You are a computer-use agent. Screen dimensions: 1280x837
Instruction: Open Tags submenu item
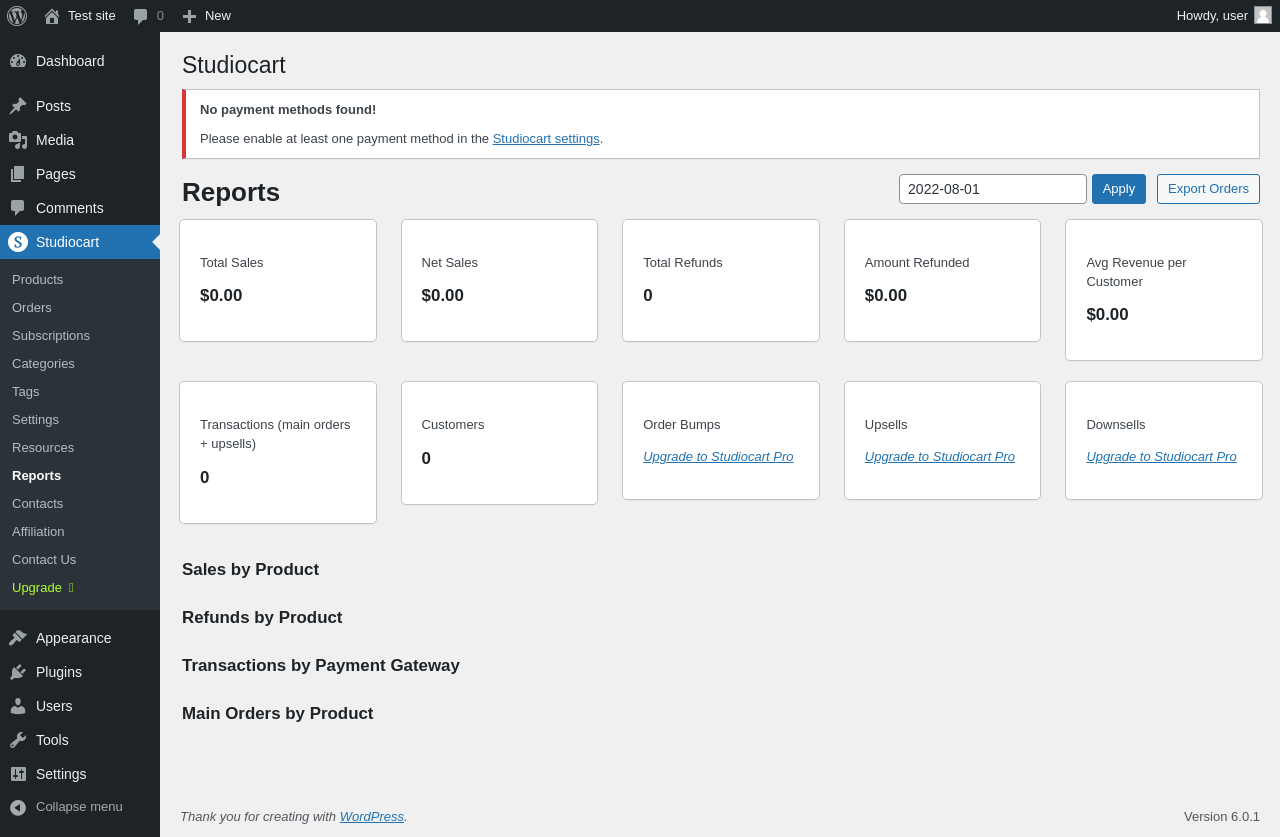[x=26, y=392]
